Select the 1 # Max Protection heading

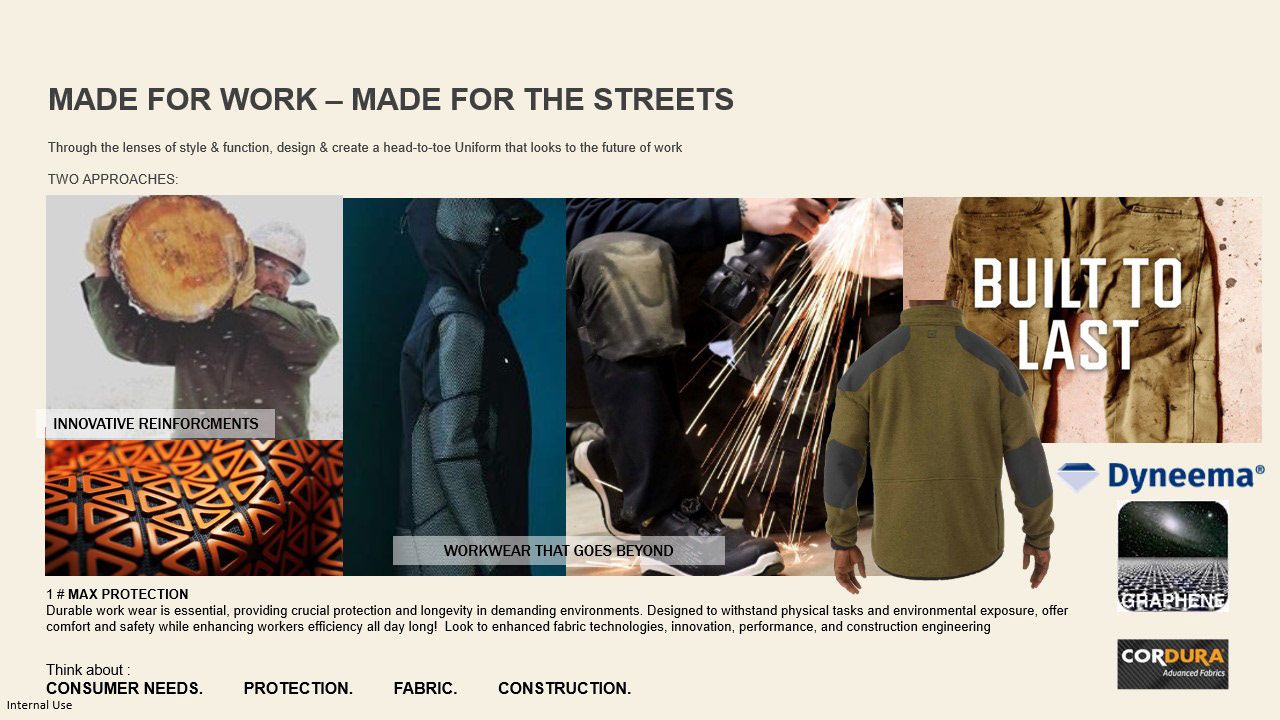[117, 594]
